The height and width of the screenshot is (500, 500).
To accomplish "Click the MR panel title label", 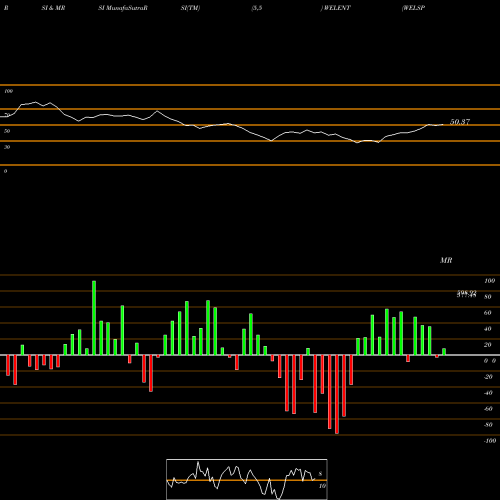I will pyautogui.click(x=446, y=260).
